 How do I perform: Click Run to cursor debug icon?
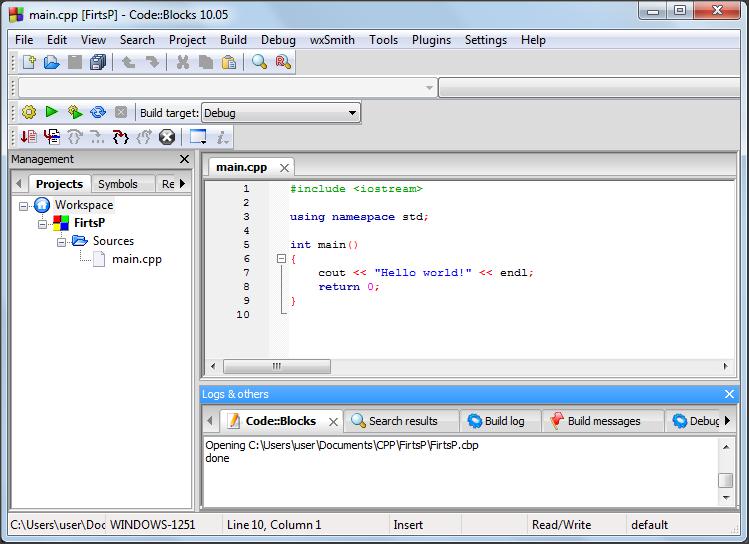(x=52, y=137)
